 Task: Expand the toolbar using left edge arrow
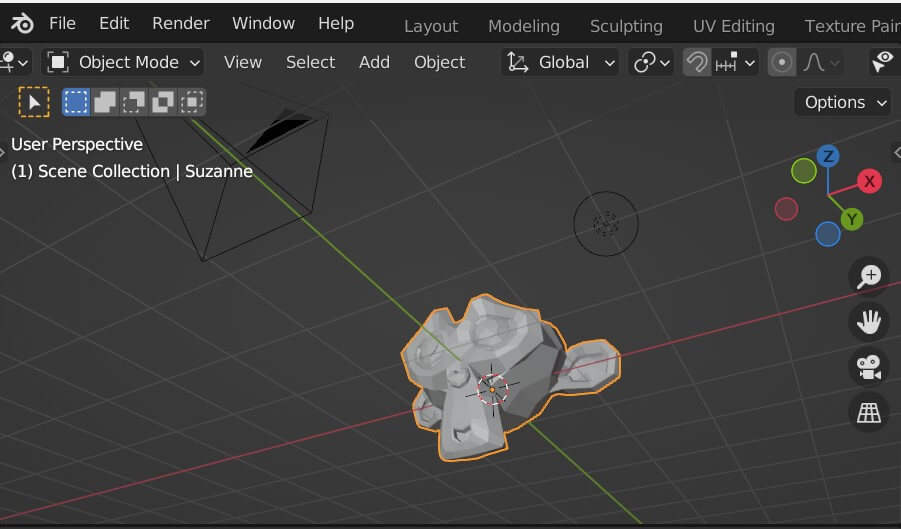click(3, 152)
